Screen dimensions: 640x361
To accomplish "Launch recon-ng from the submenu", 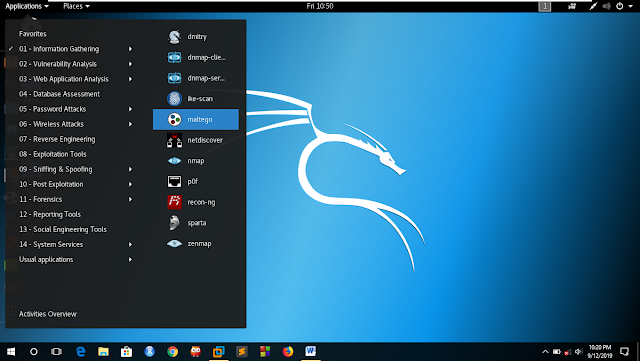I will pyautogui.click(x=196, y=202).
